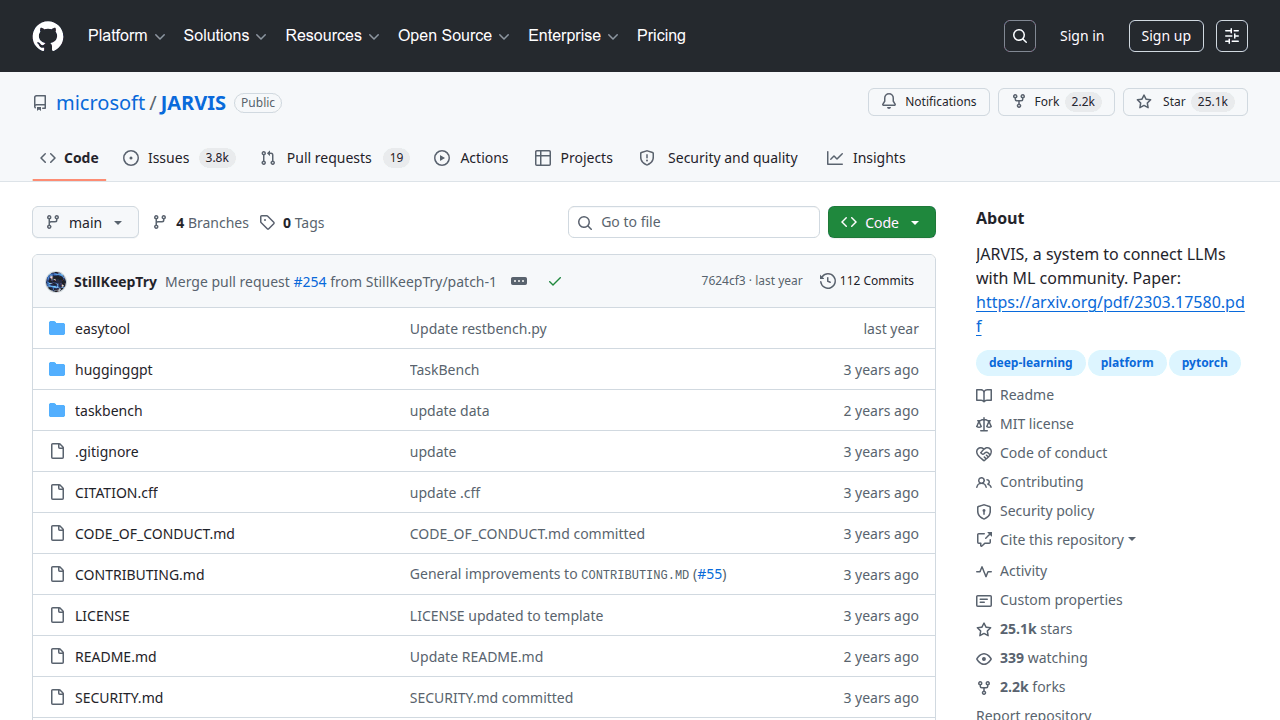This screenshot has height=720, width=1280.
Task: Select the platform topic tag
Action: (1127, 363)
